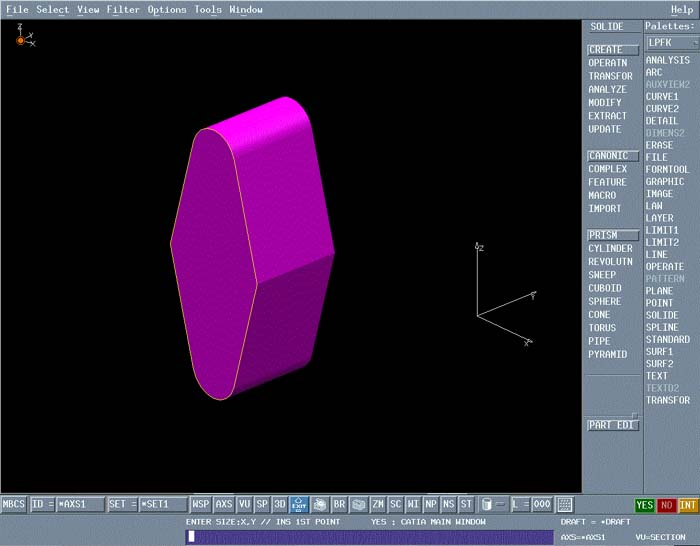Click the print icon beside EXIT
Image resolution: width=700 pixels, height=546 pixels.
(x=320, y=504)
